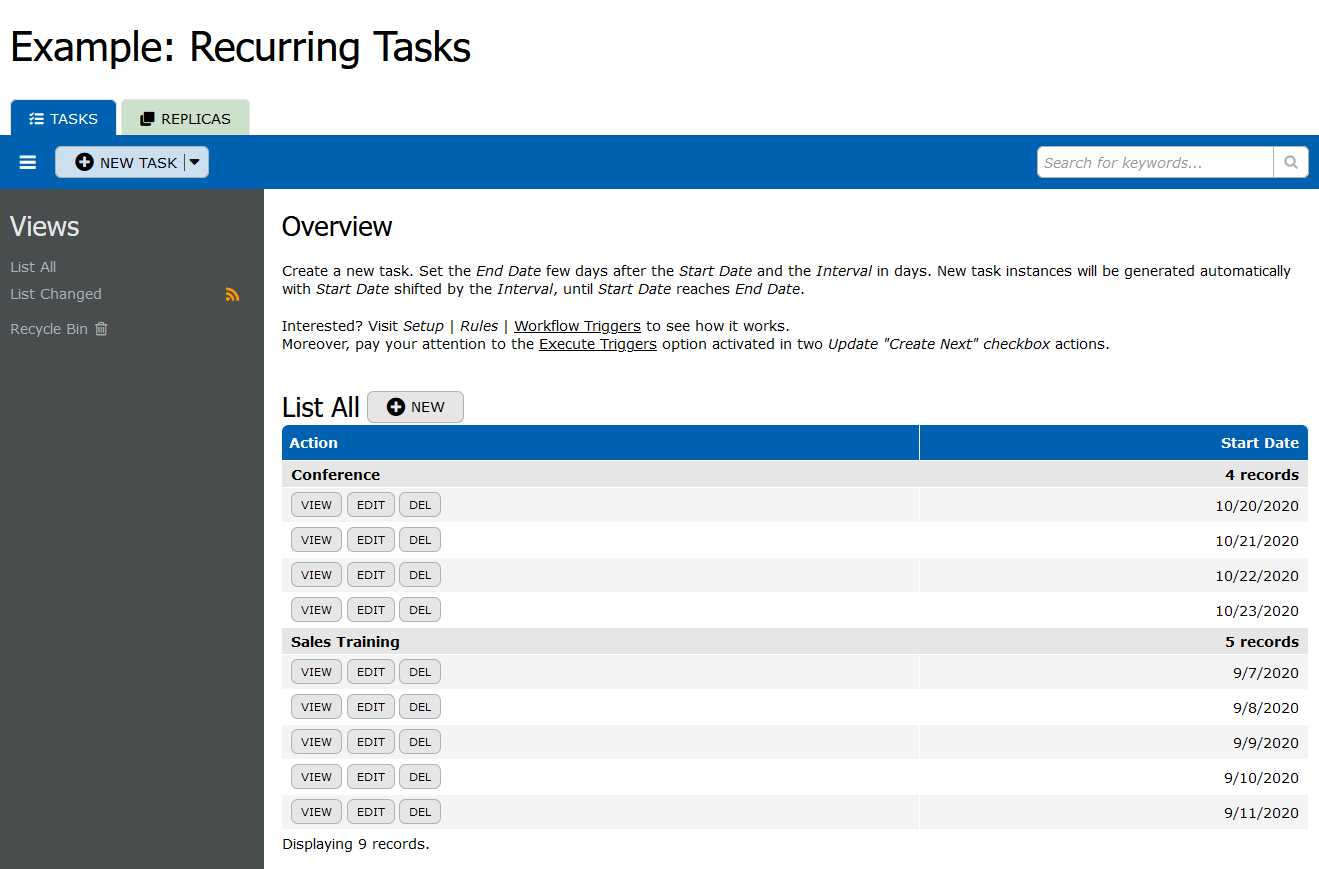Open the Recycle Bin trash icon
1319x869 pixels.
101,329
